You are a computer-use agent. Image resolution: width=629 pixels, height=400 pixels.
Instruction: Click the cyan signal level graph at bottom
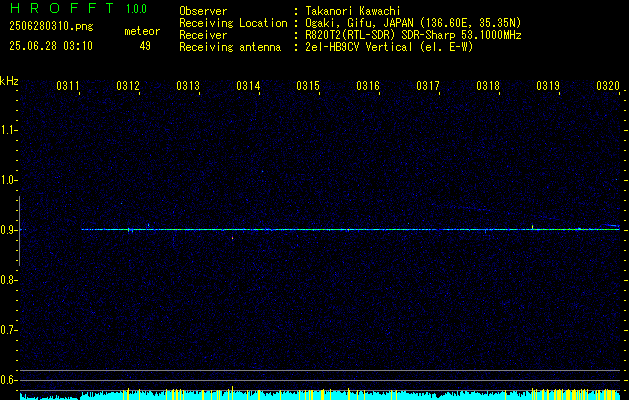click(x=320, y=395)
